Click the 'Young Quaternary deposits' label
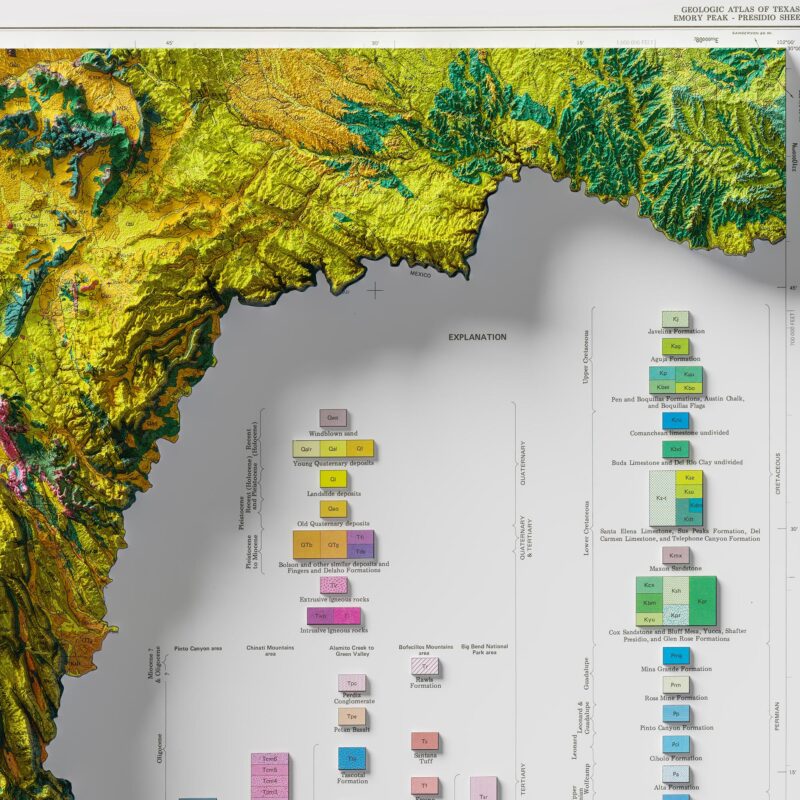Screen dimensions: 800x800 333,463
